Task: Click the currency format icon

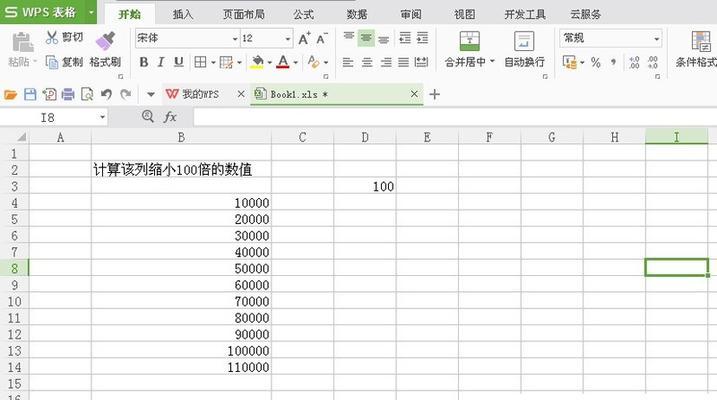Action: [569, 62]
